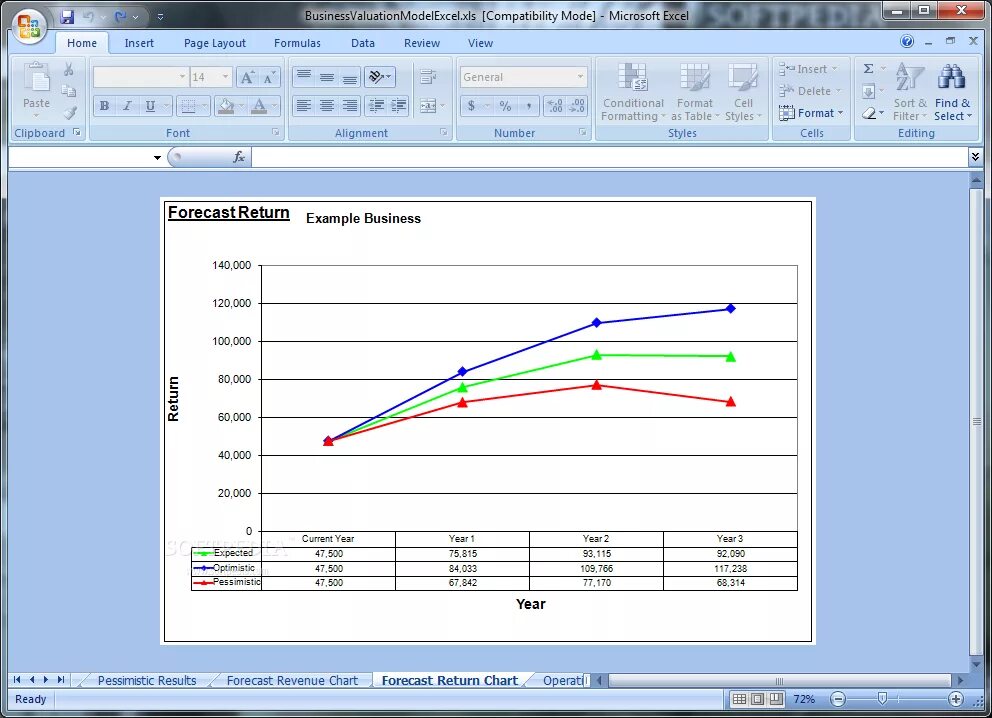
Task: Open the Format as Table gallery
Action: pos(695,92)
